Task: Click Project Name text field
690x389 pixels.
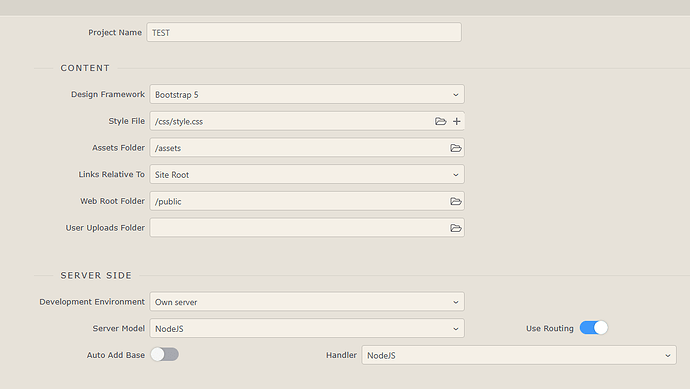Action: (x=304, y=32)
